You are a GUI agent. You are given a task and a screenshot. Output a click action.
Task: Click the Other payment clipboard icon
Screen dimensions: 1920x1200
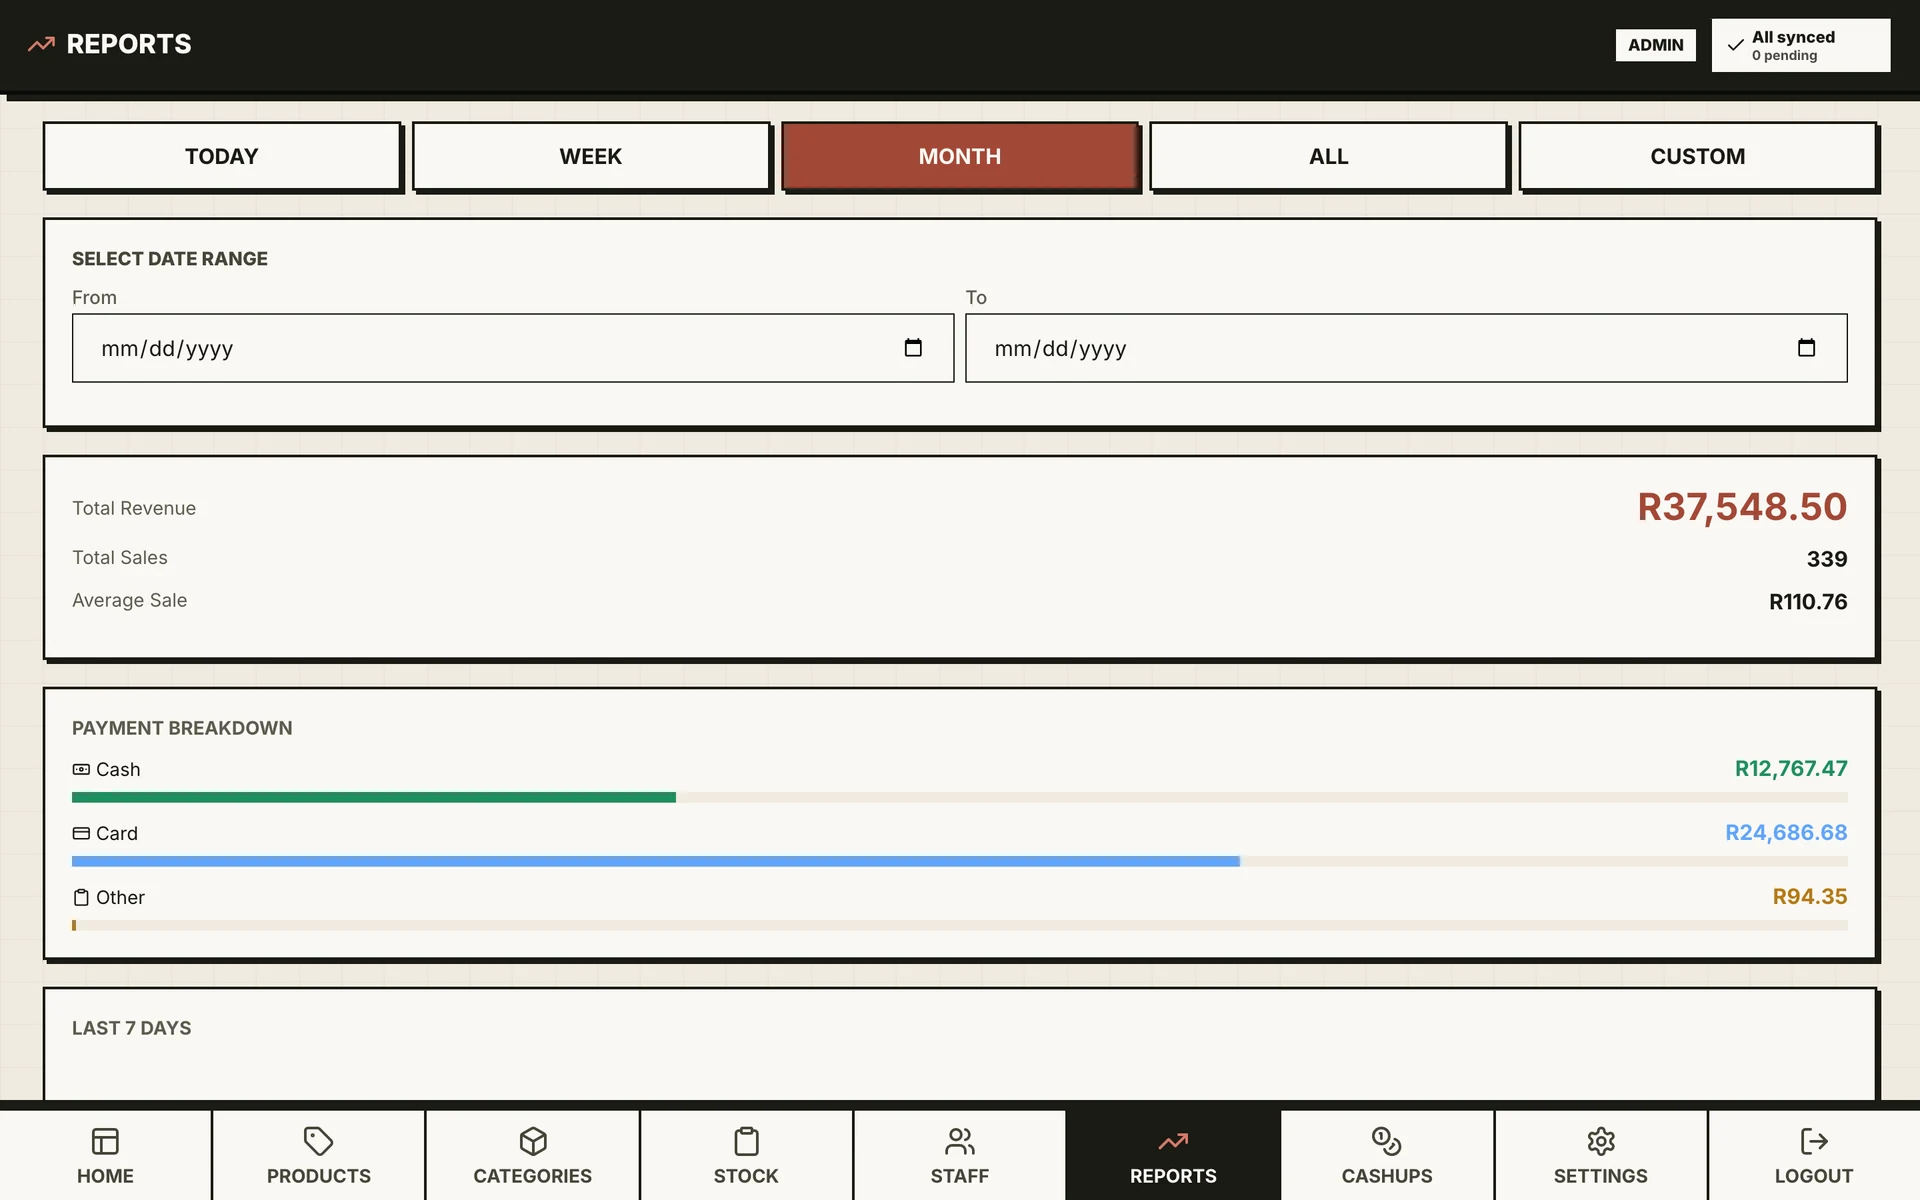[x=81, y=897]
